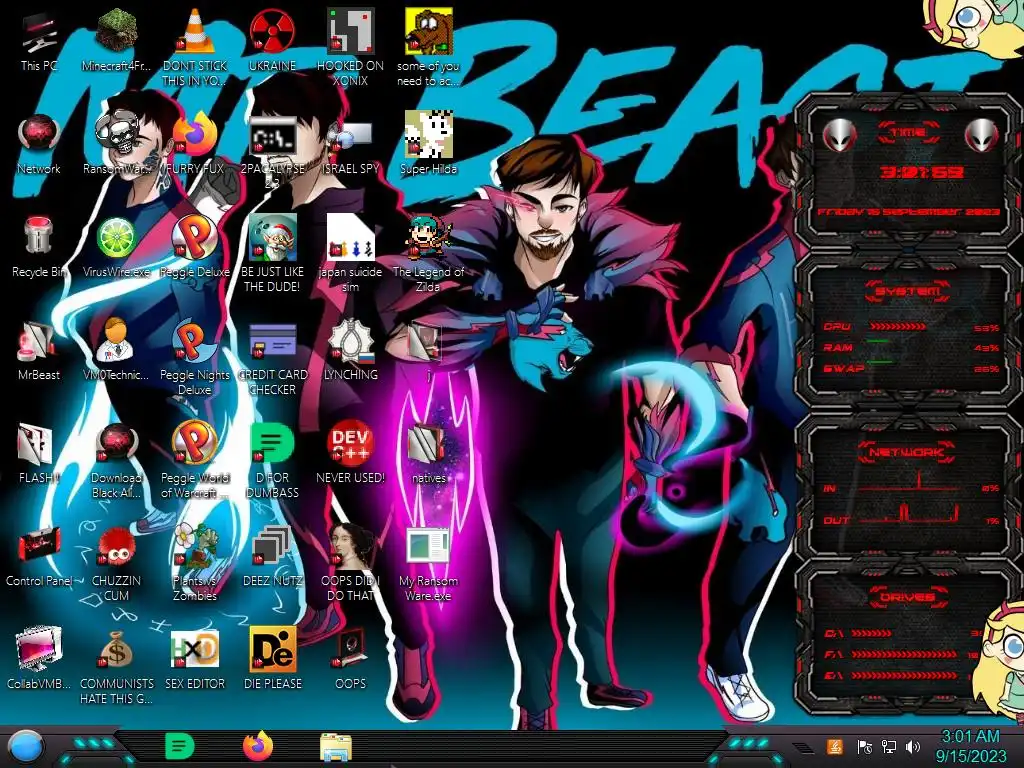
Task: Click the NETWORK widget header
Action: click(907, 451)
